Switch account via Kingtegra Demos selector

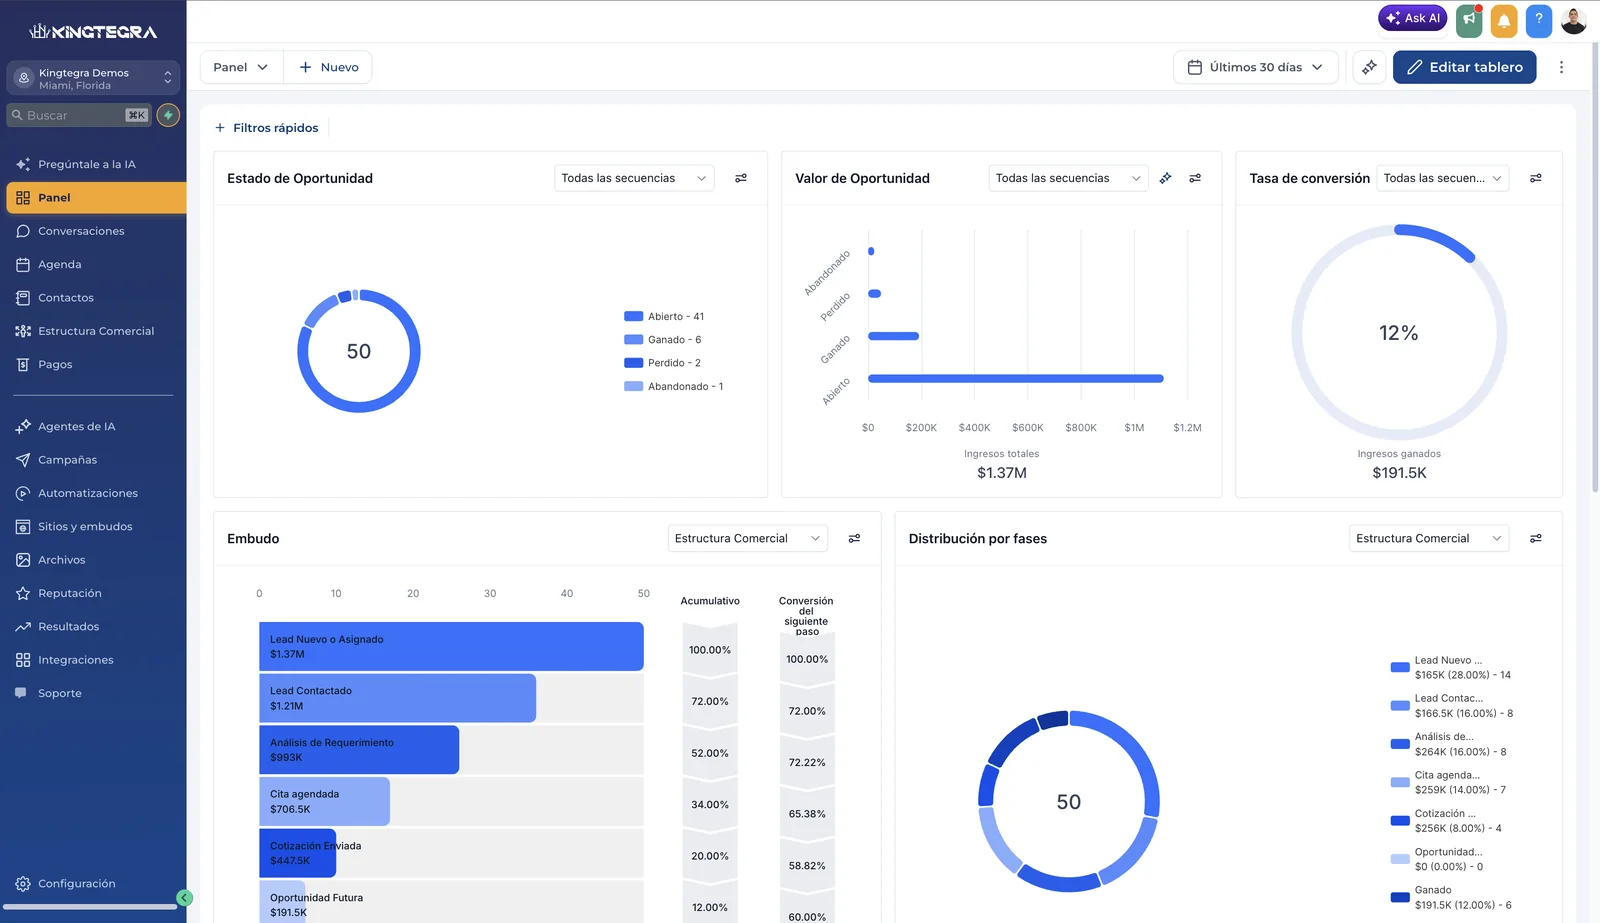[93, 78]
